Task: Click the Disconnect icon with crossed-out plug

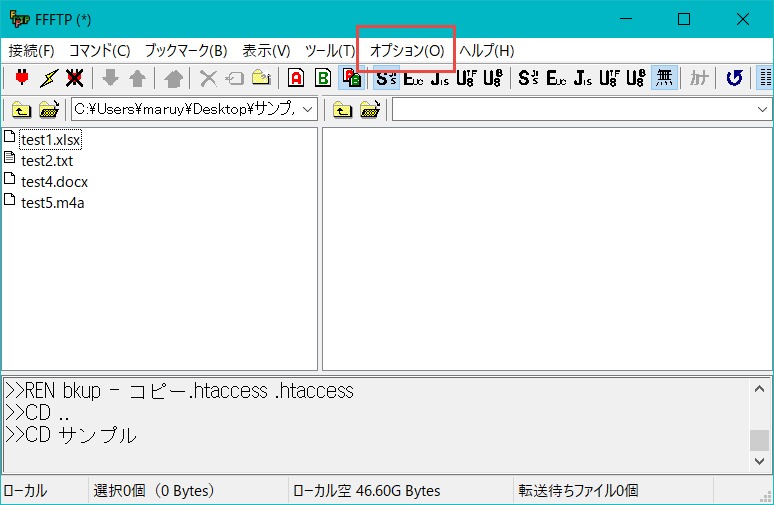Action: 73,78
